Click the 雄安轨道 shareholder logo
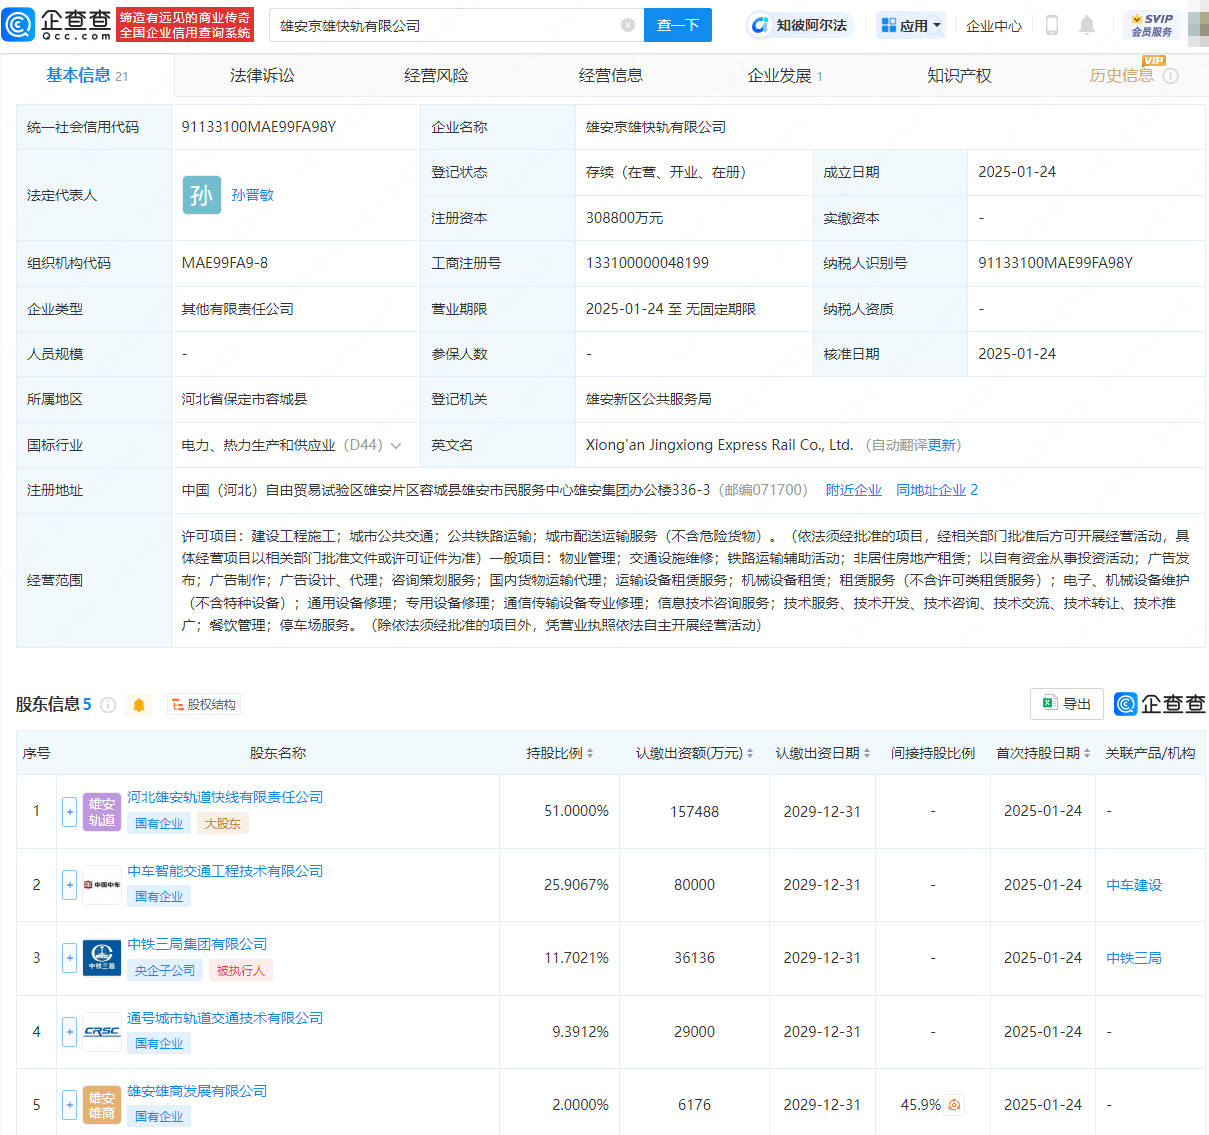 102,812
